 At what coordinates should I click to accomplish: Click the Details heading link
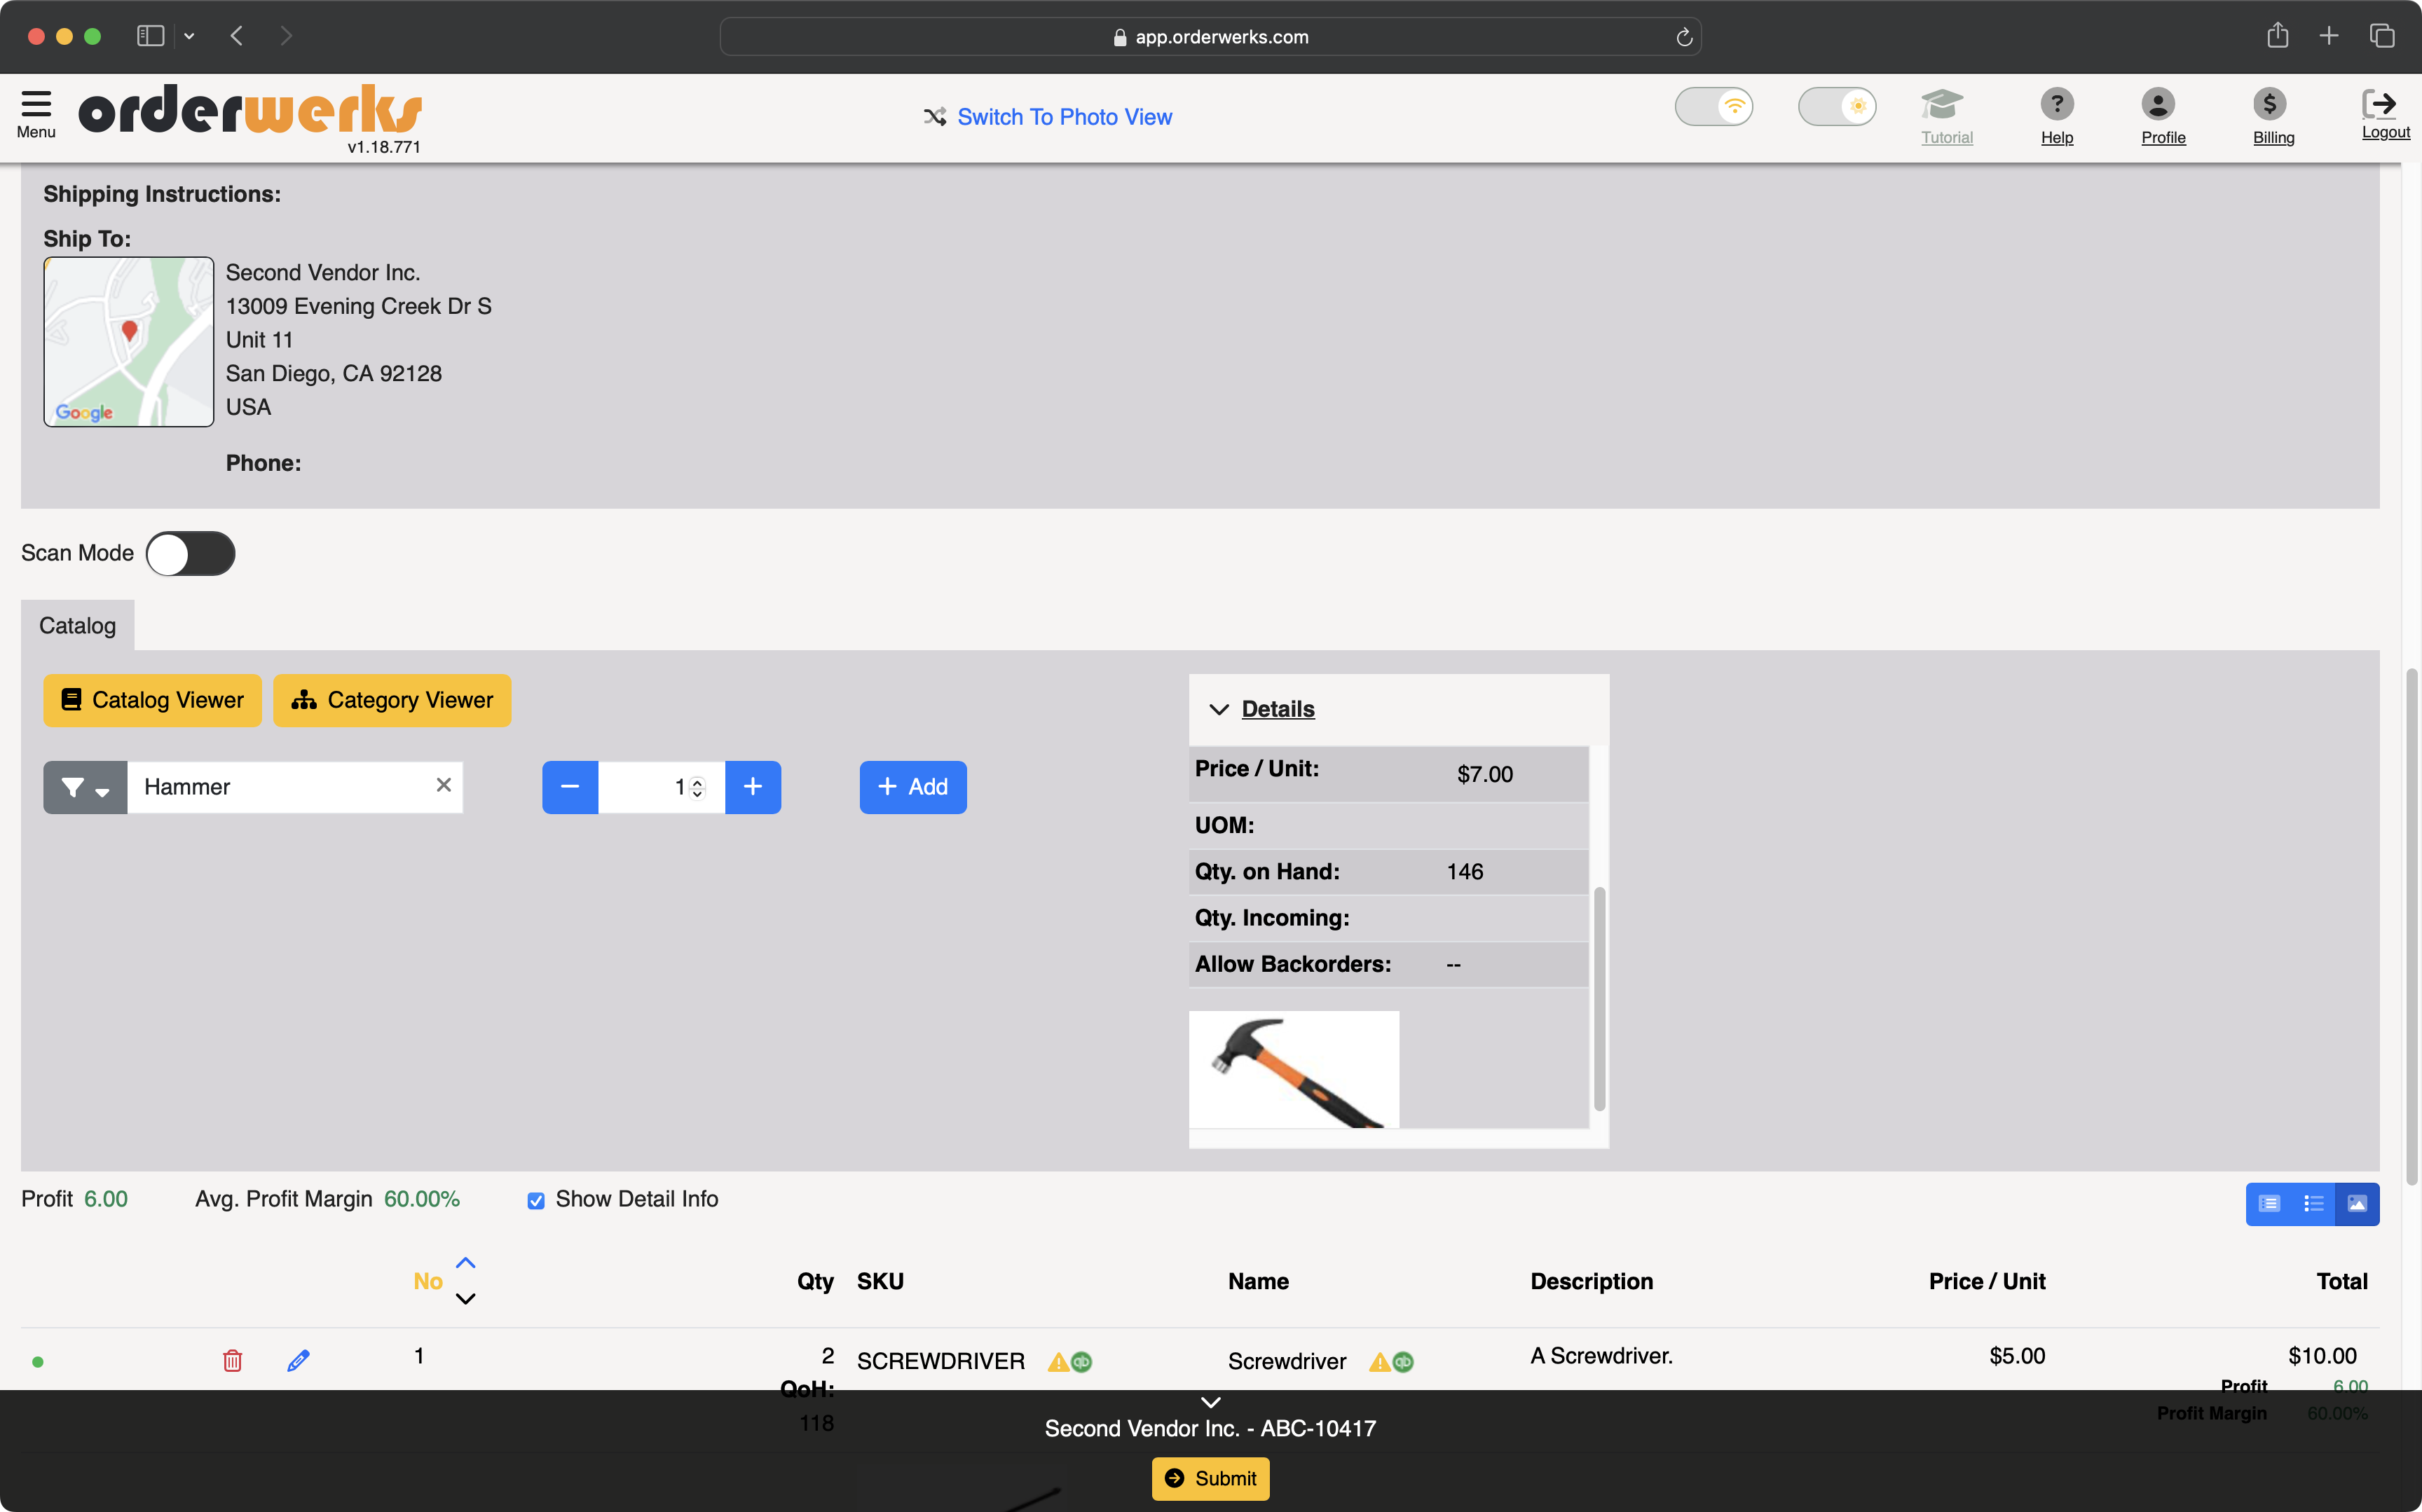click(1278, 709)
